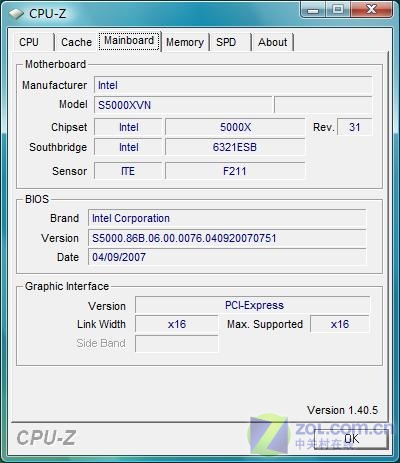Screen dimensions: 400x463
Task: Click the Sensor F211 field
Action: [x=235, y=171]
